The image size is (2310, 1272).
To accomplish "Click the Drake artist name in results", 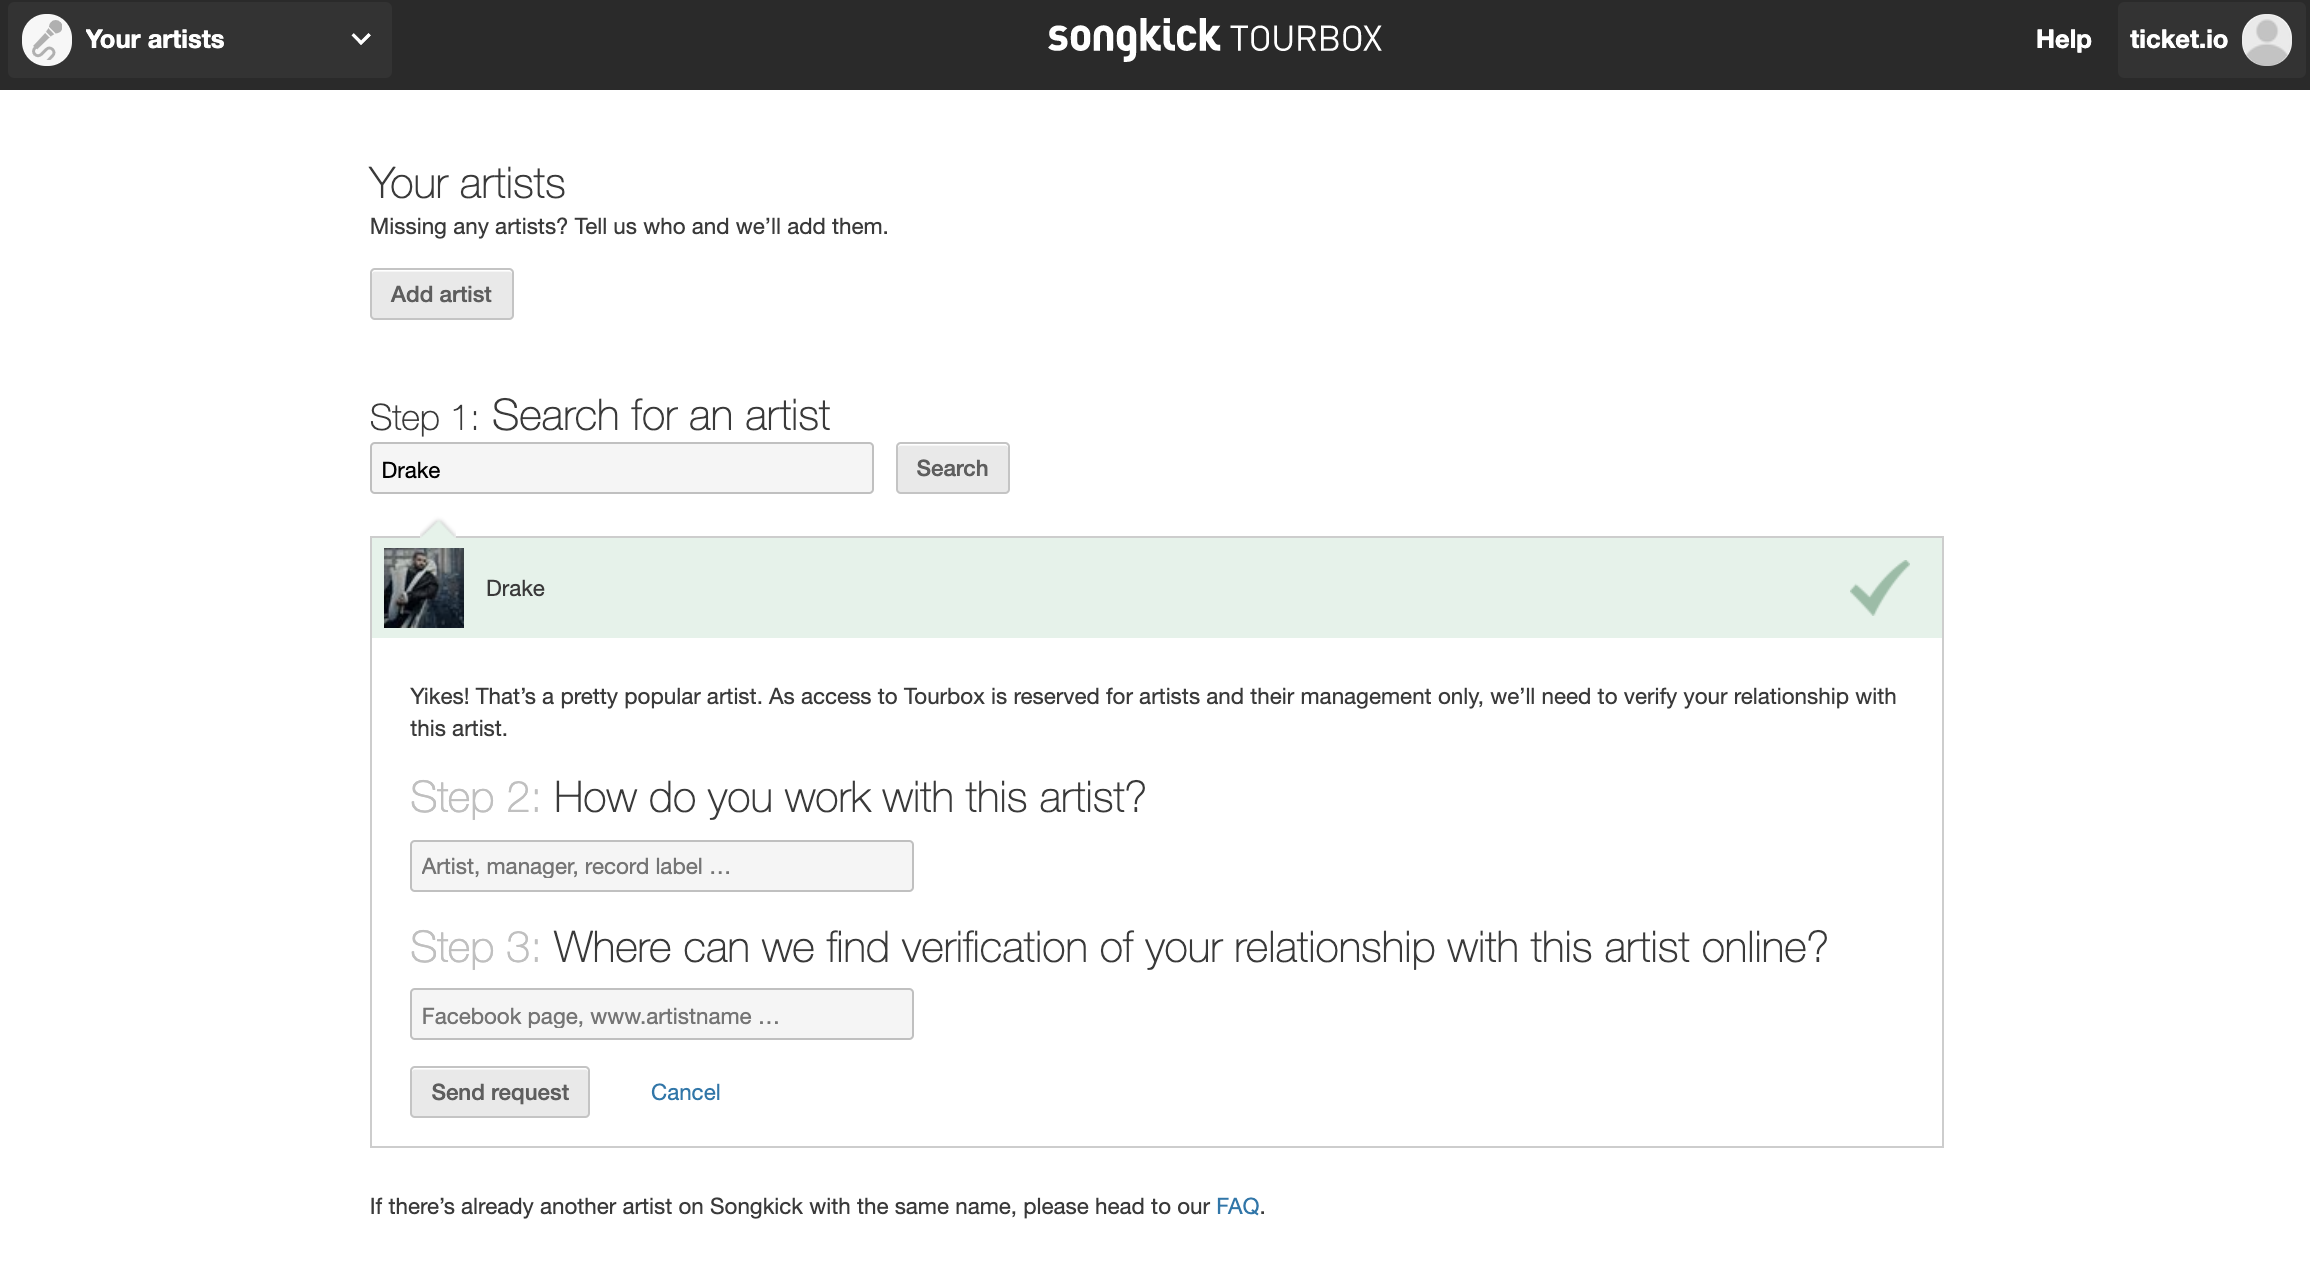I will click(515, 588).
